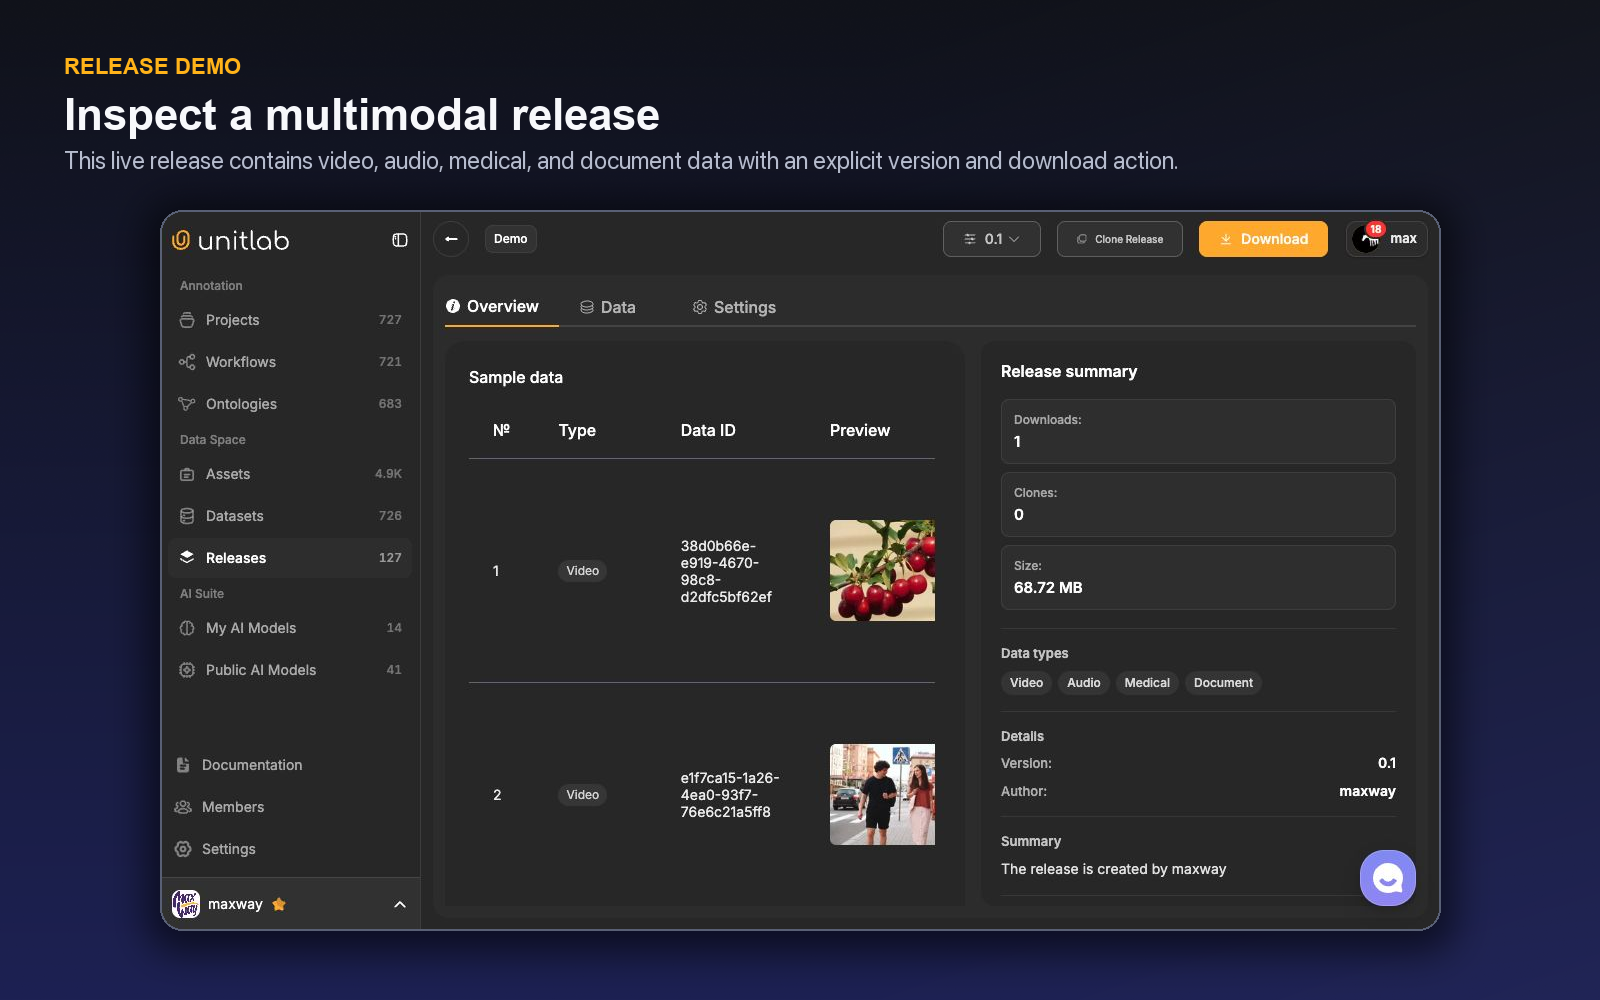Click the orange Download button
Screen dimensions: 1600x1000
click(x=1263, y=239)
